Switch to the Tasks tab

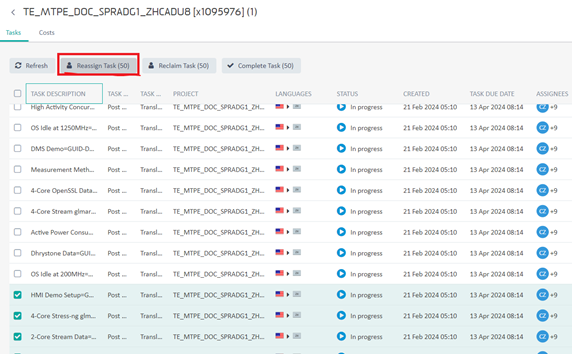[x=14, y=32]
